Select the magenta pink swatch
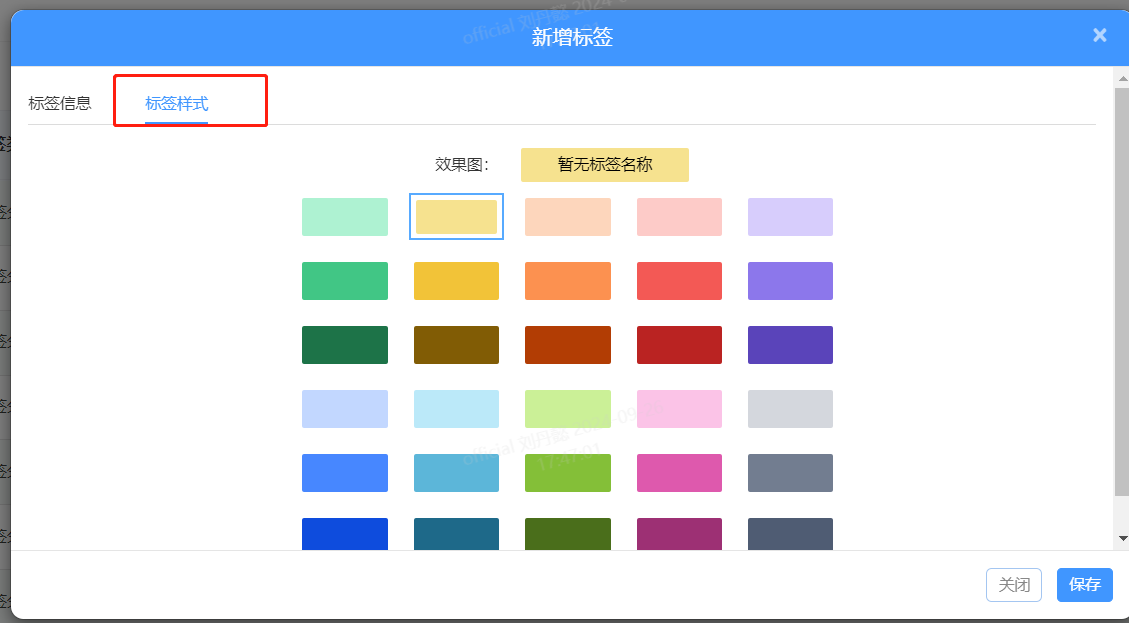 (679, 473)
